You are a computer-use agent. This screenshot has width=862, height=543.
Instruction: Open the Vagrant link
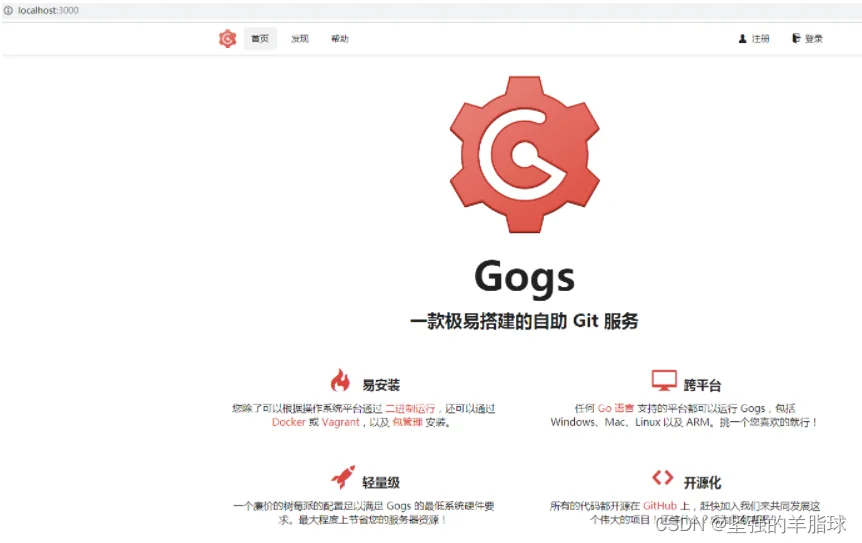coord(340,422)
